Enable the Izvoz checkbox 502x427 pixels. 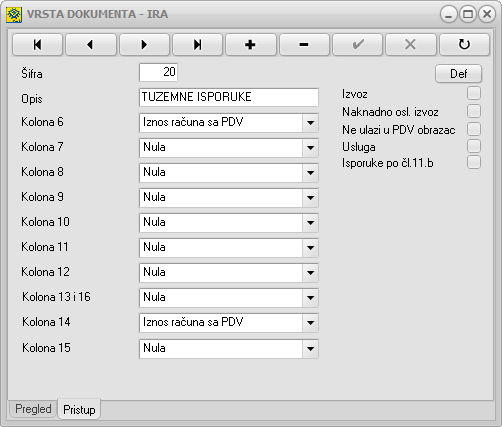(474, 93)
